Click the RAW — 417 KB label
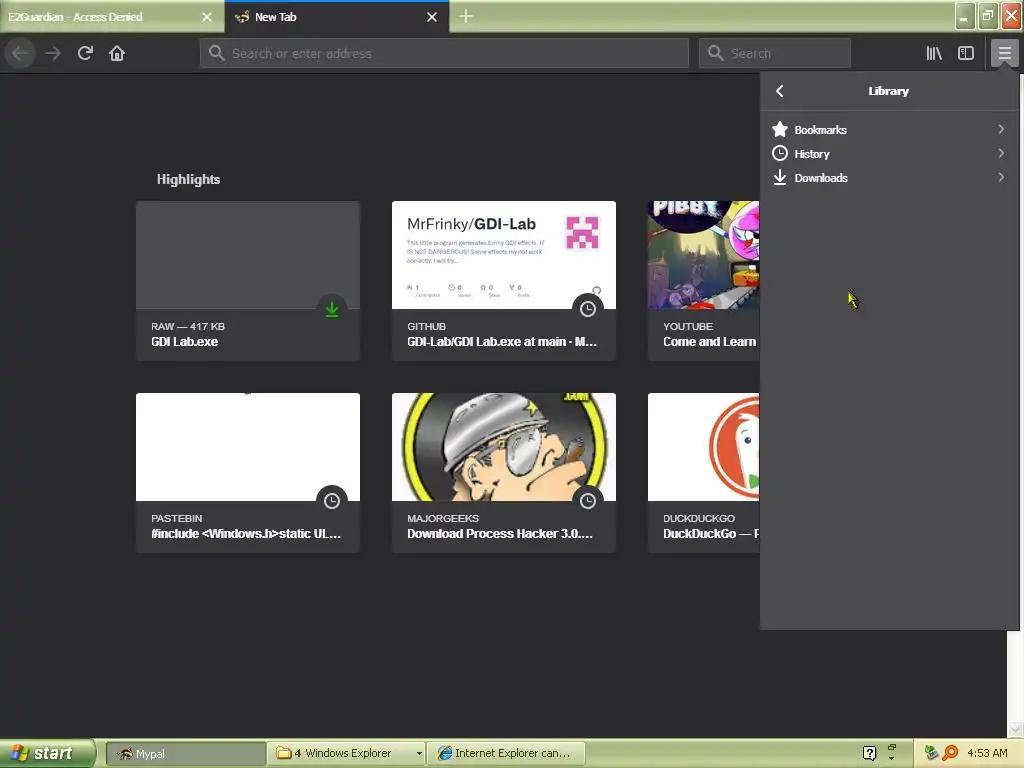The height and width of the screenshot is (768, 1024). click(x=188, y=326)
